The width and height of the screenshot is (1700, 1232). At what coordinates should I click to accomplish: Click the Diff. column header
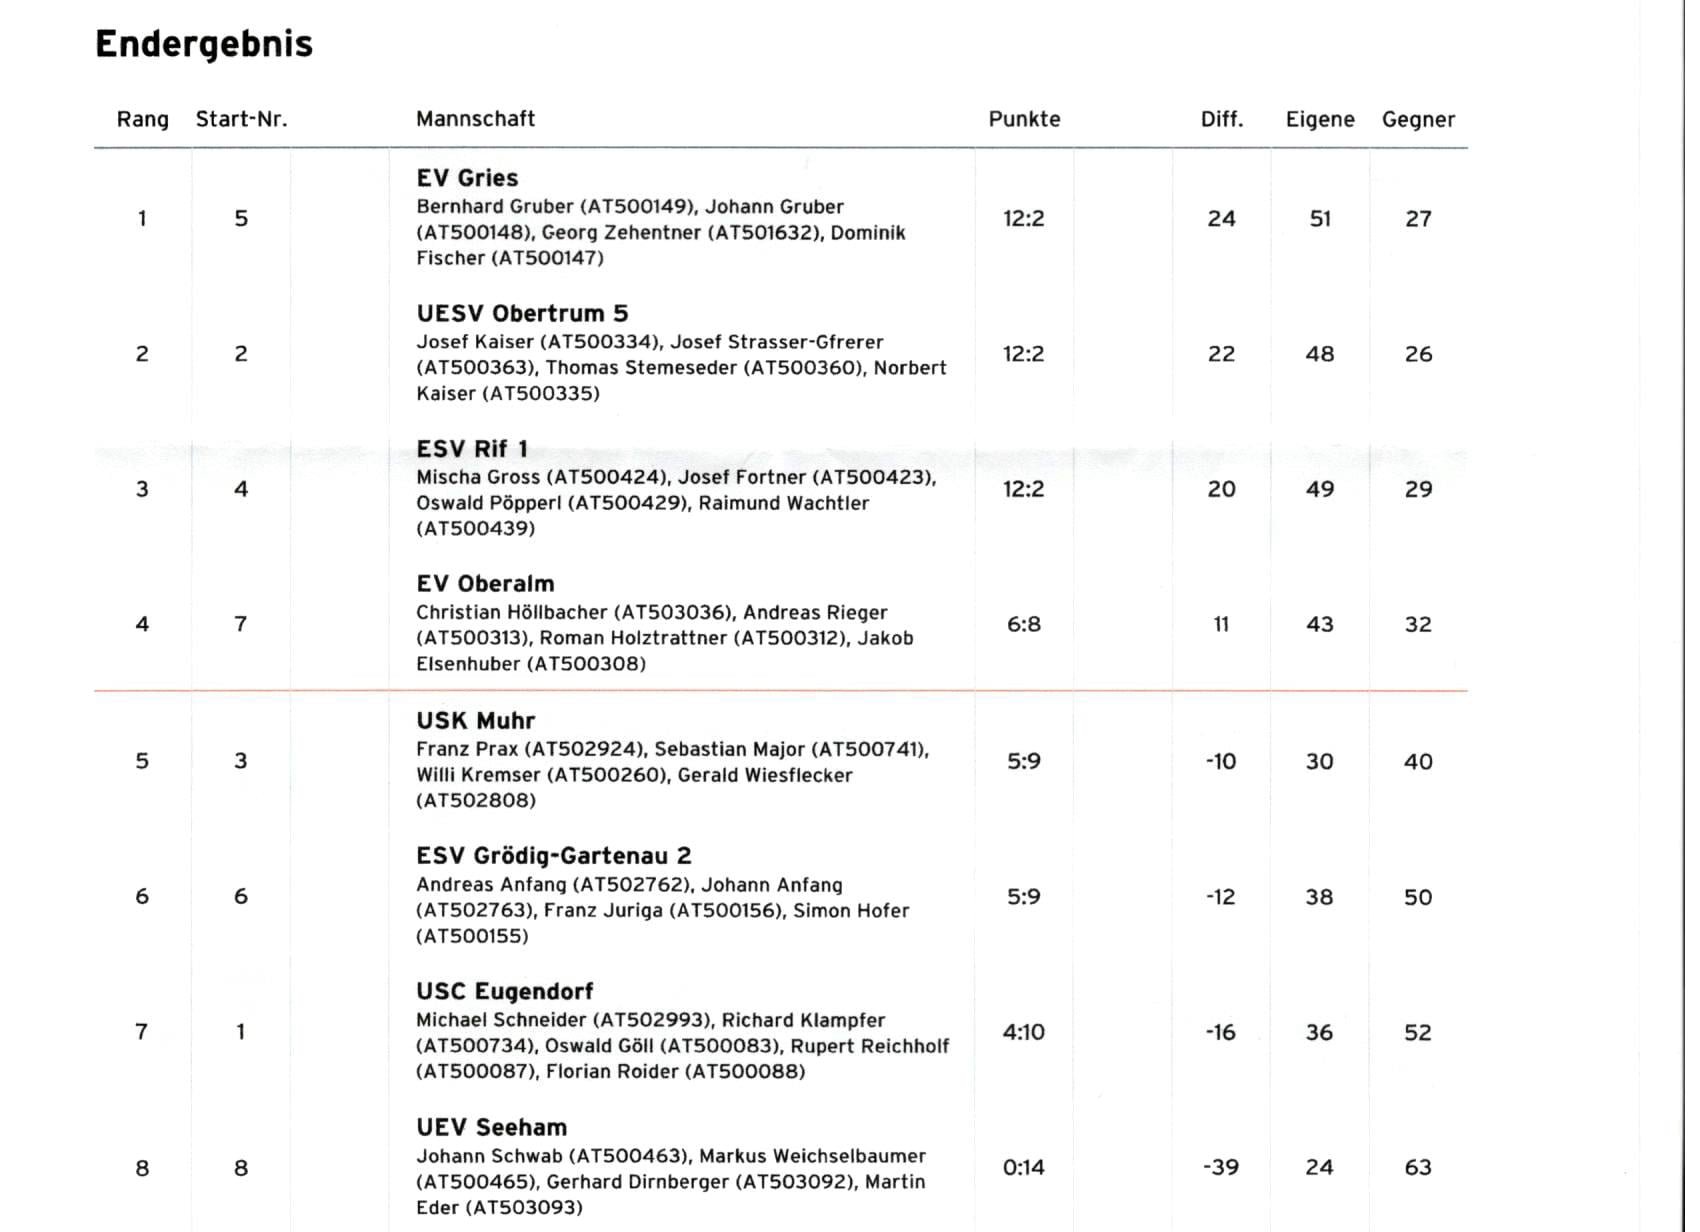tap(1221, 119)
